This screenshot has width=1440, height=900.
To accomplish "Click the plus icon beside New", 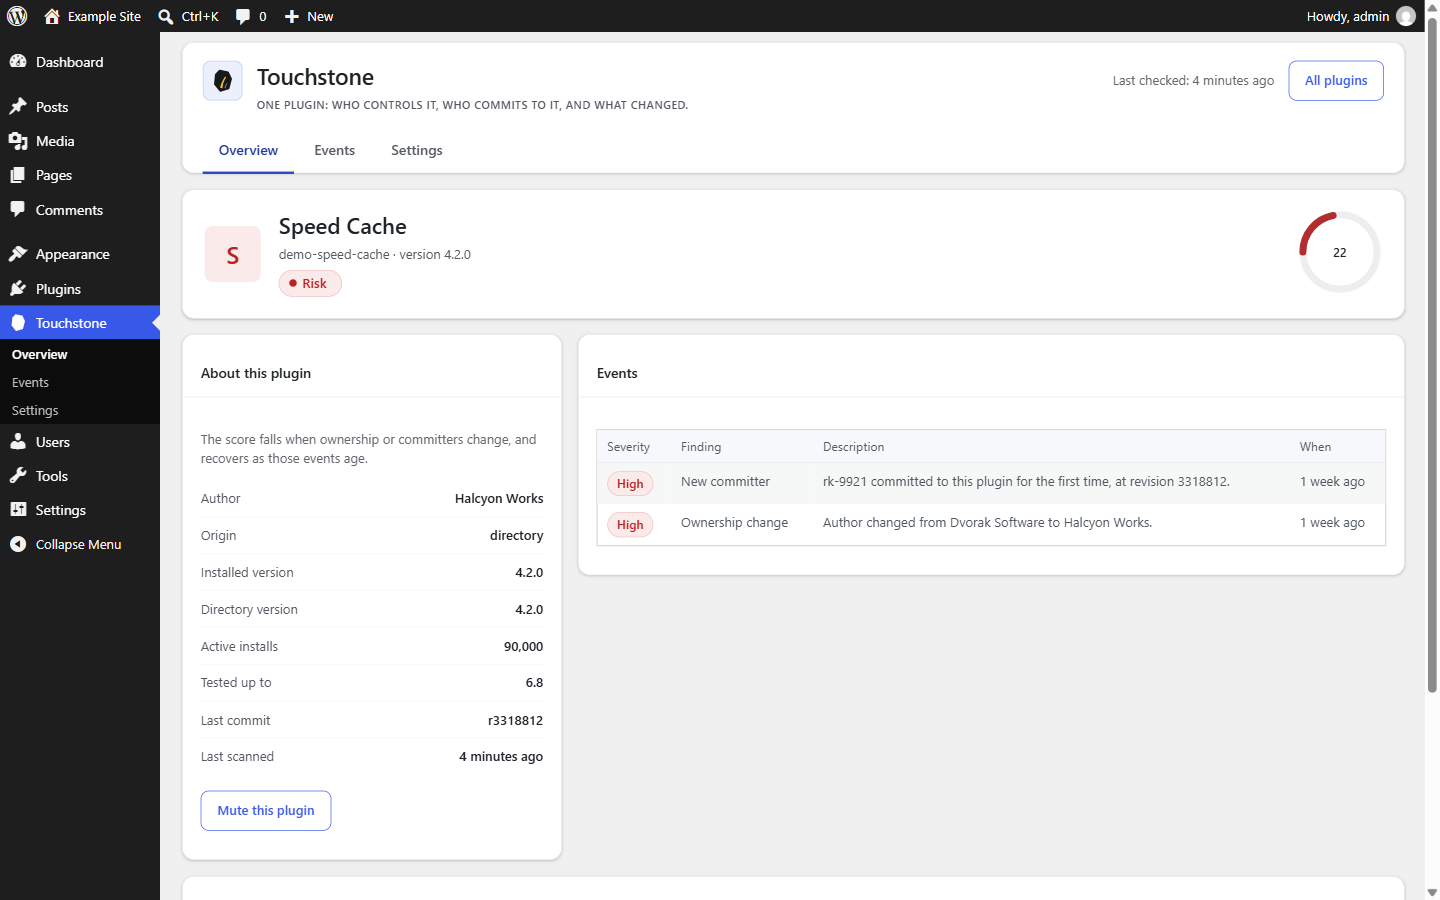I will [292, 16].
